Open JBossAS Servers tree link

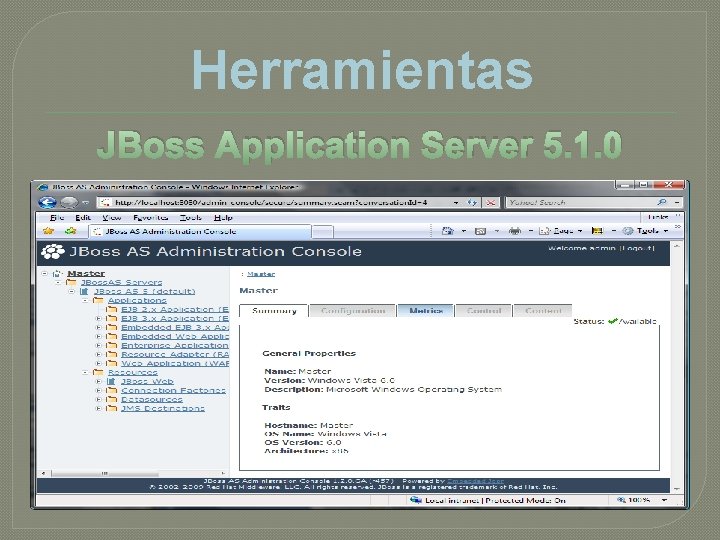[121, 282]
